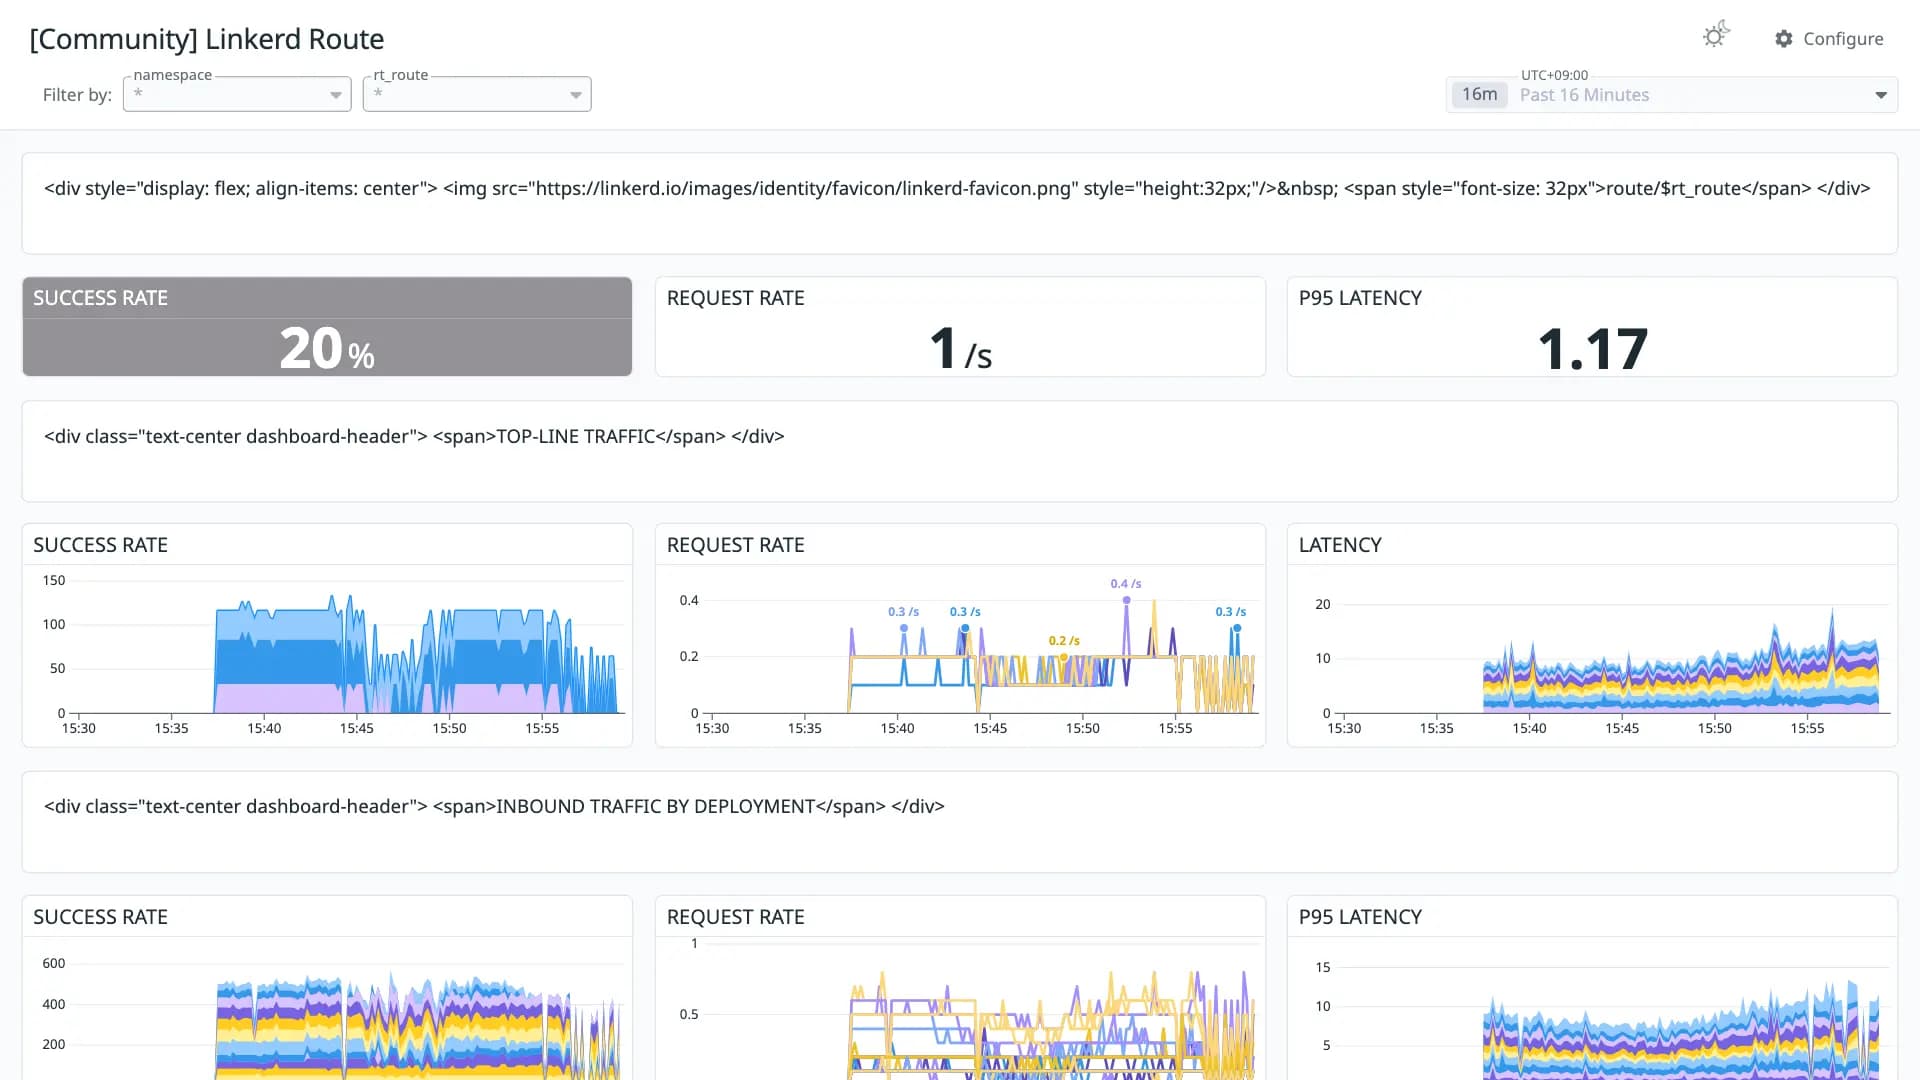Open the namespace filter dropdown
The width and height of the screenshot is (1920, 1080).
(237, 94)
